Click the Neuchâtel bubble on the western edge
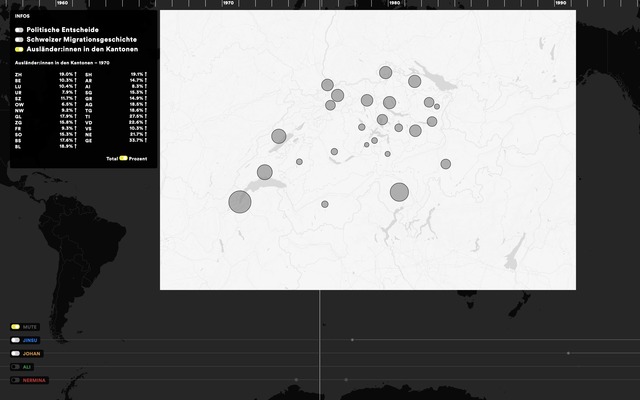The width and height of the screenshot is (640, 400). tap(279, 136)
